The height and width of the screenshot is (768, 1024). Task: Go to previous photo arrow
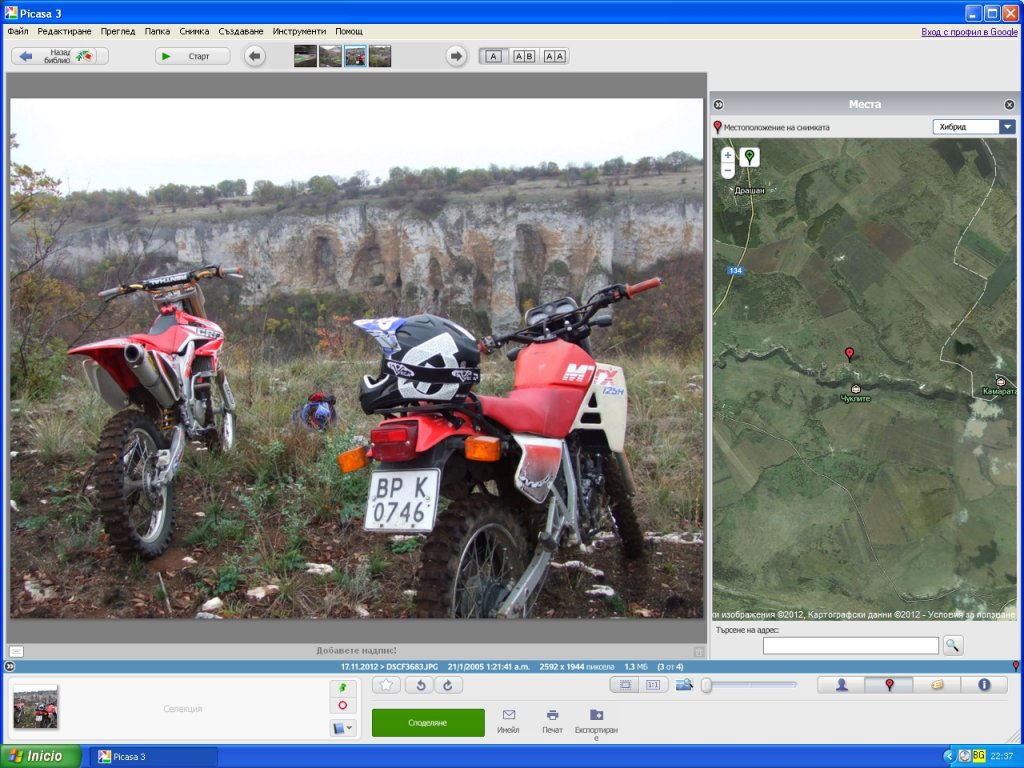click(x=255, y=56)
